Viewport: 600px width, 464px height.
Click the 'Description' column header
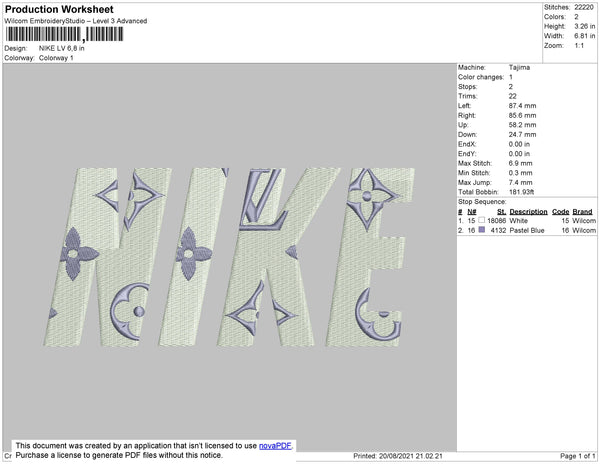(528, 212)
